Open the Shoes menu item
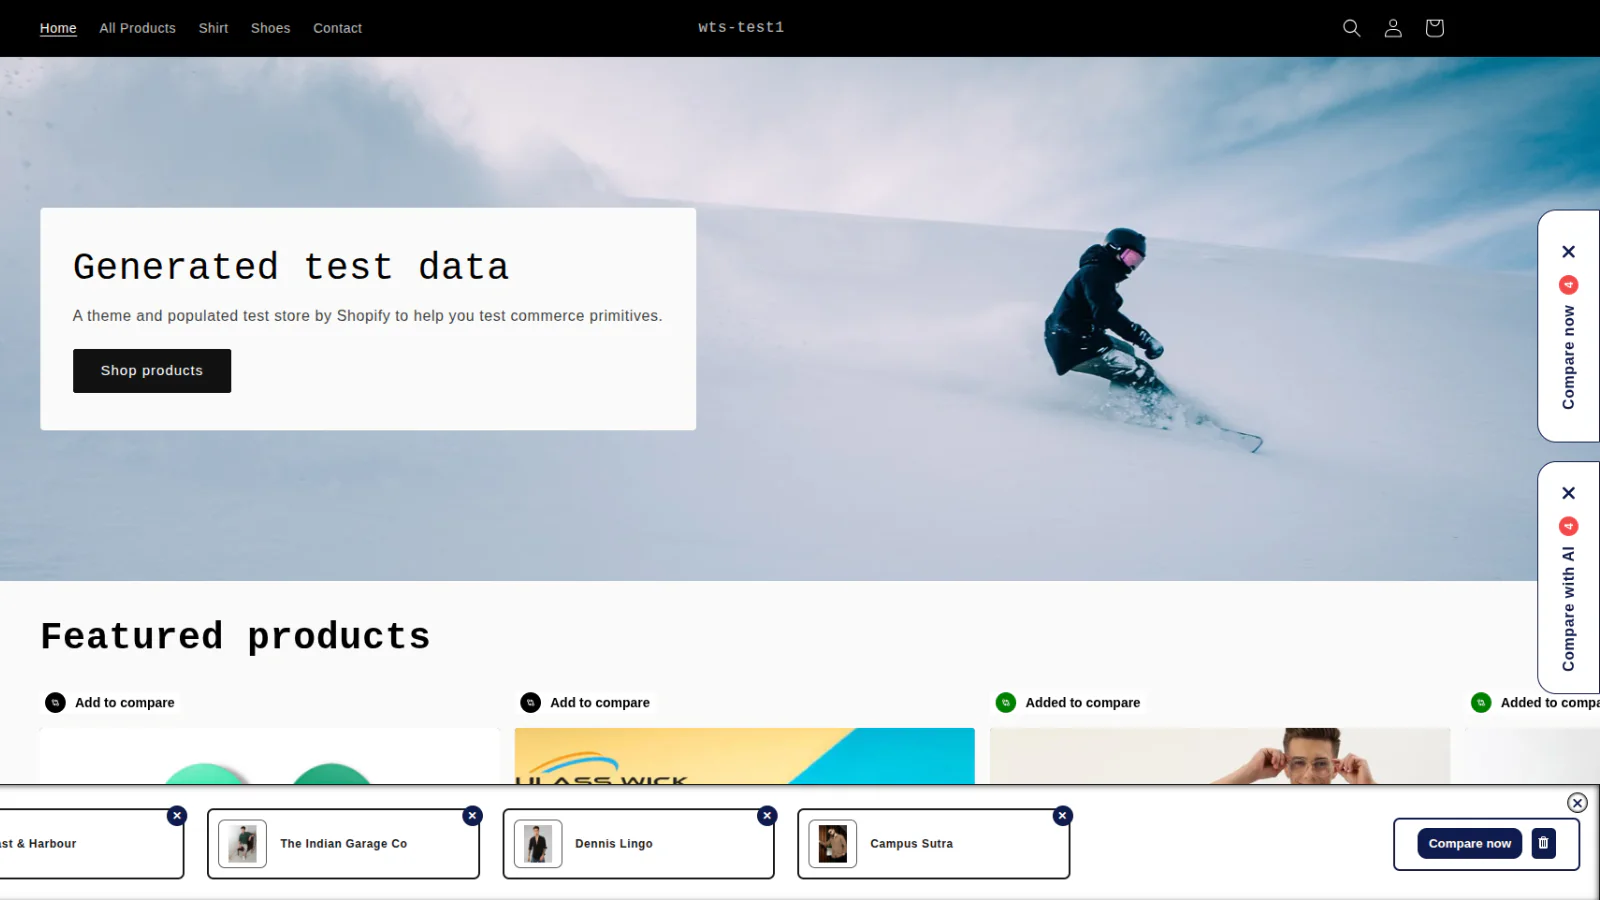This screenshot has height=900, width=1600. (270, 28)
